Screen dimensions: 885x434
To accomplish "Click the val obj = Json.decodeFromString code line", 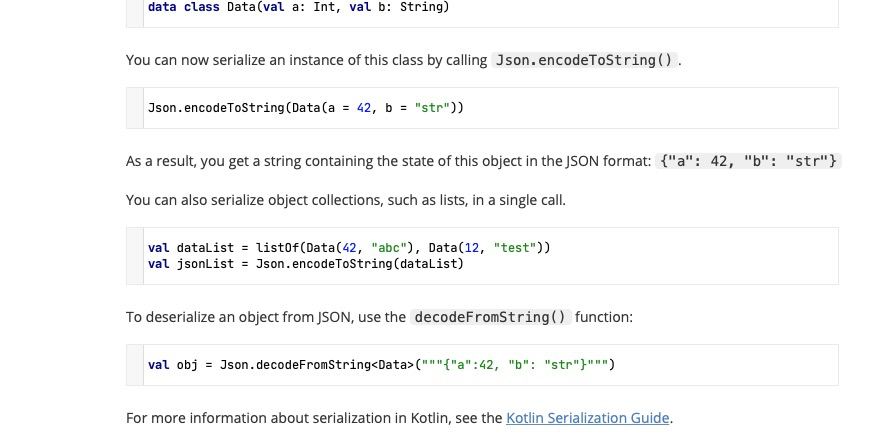I will pos(381,365).
